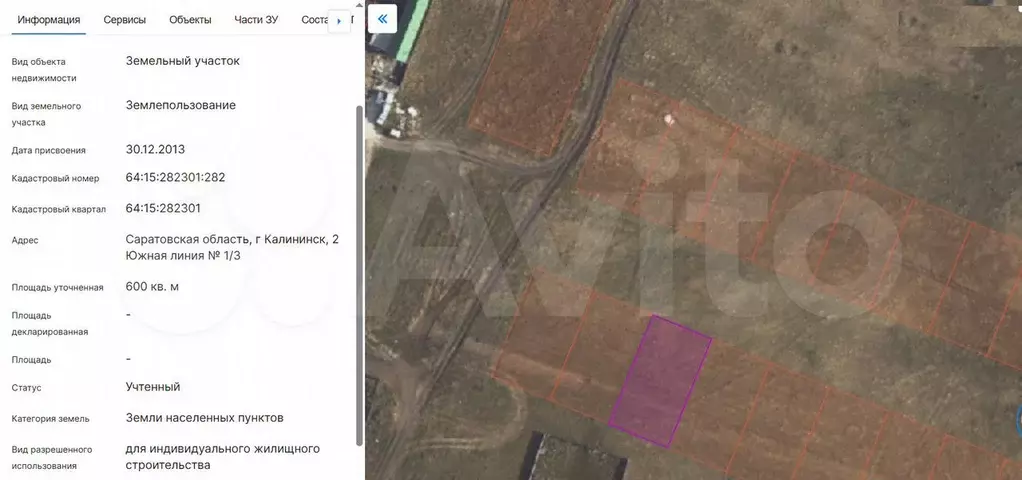Select the highlighted purple land parcel
Image resolution: width=1022 pixels, height=480 pixels.
[x=660, y=380]
